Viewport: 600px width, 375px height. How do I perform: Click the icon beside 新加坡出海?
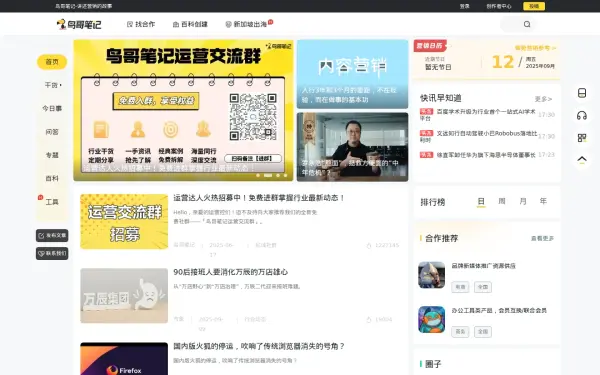pos(228,24)
